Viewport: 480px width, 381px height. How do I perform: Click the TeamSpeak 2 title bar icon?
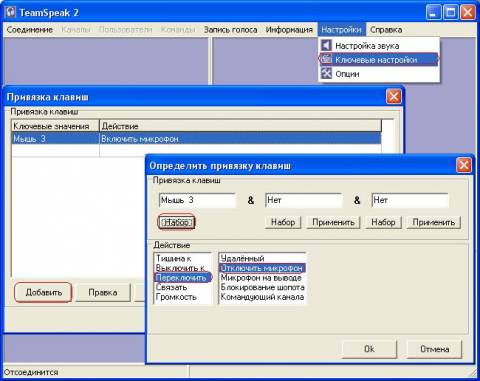click(11, 12)
